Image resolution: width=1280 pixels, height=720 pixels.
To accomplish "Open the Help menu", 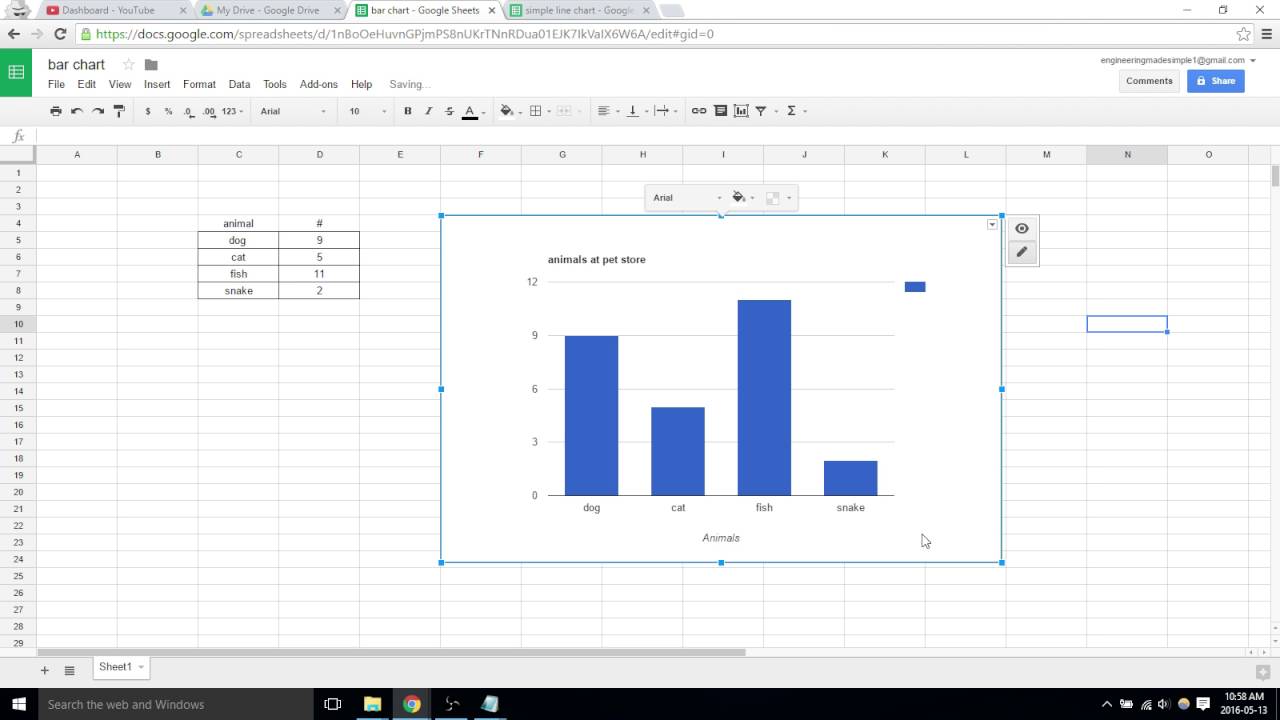I will coord(361,85).
